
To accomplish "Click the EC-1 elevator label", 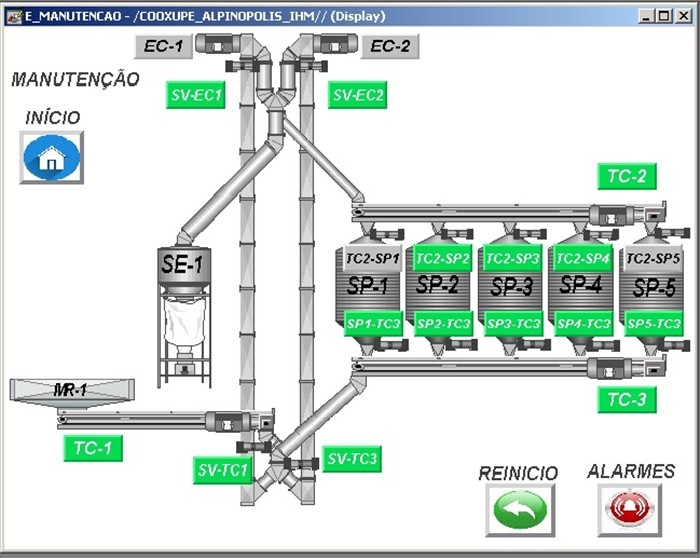I will click(162, 46).
